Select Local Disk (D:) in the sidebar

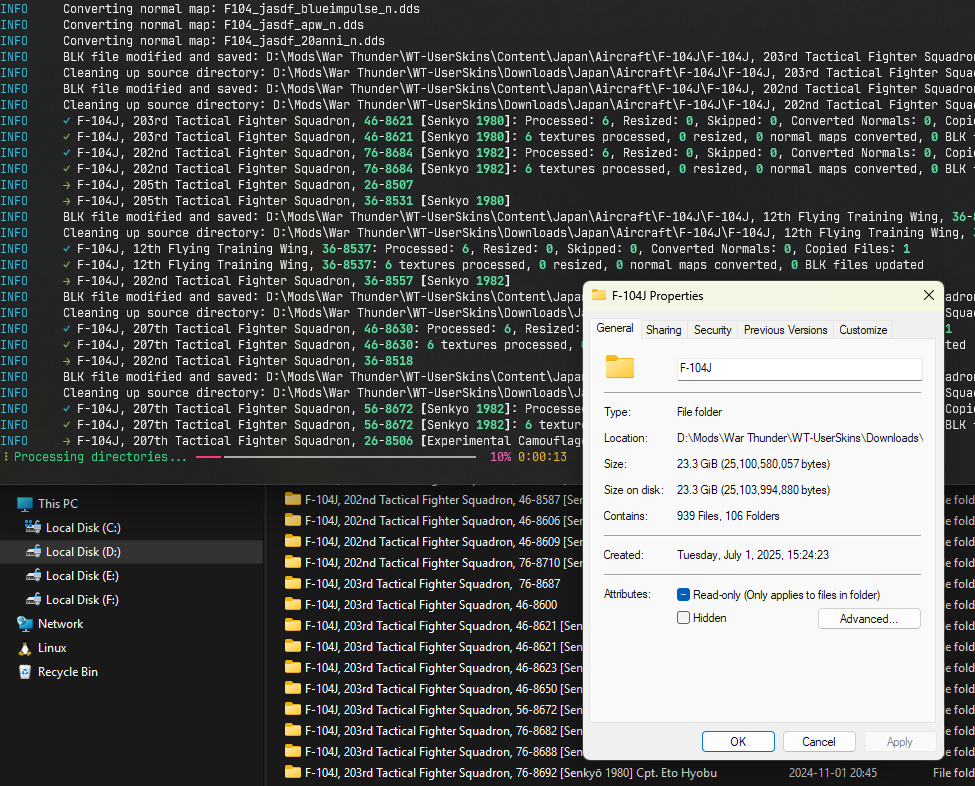[131, 552]
